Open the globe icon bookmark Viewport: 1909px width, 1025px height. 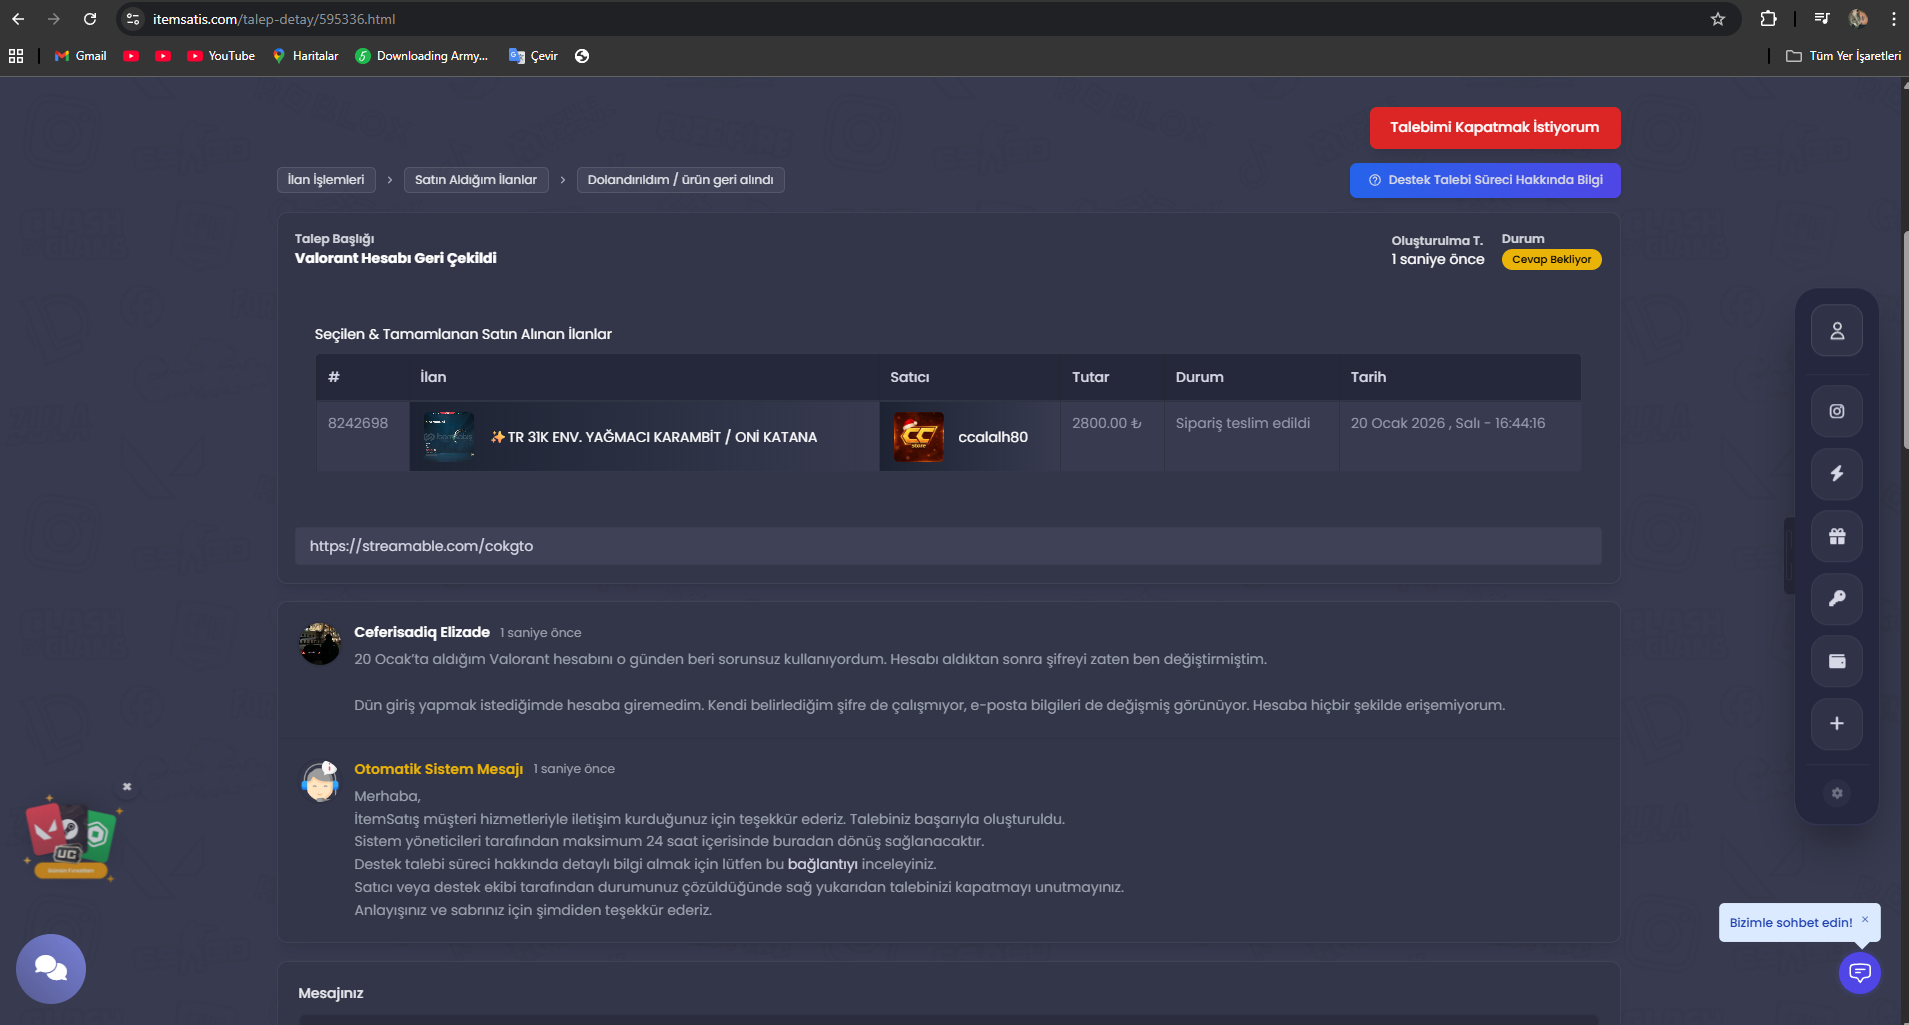[x=582, y=56]
